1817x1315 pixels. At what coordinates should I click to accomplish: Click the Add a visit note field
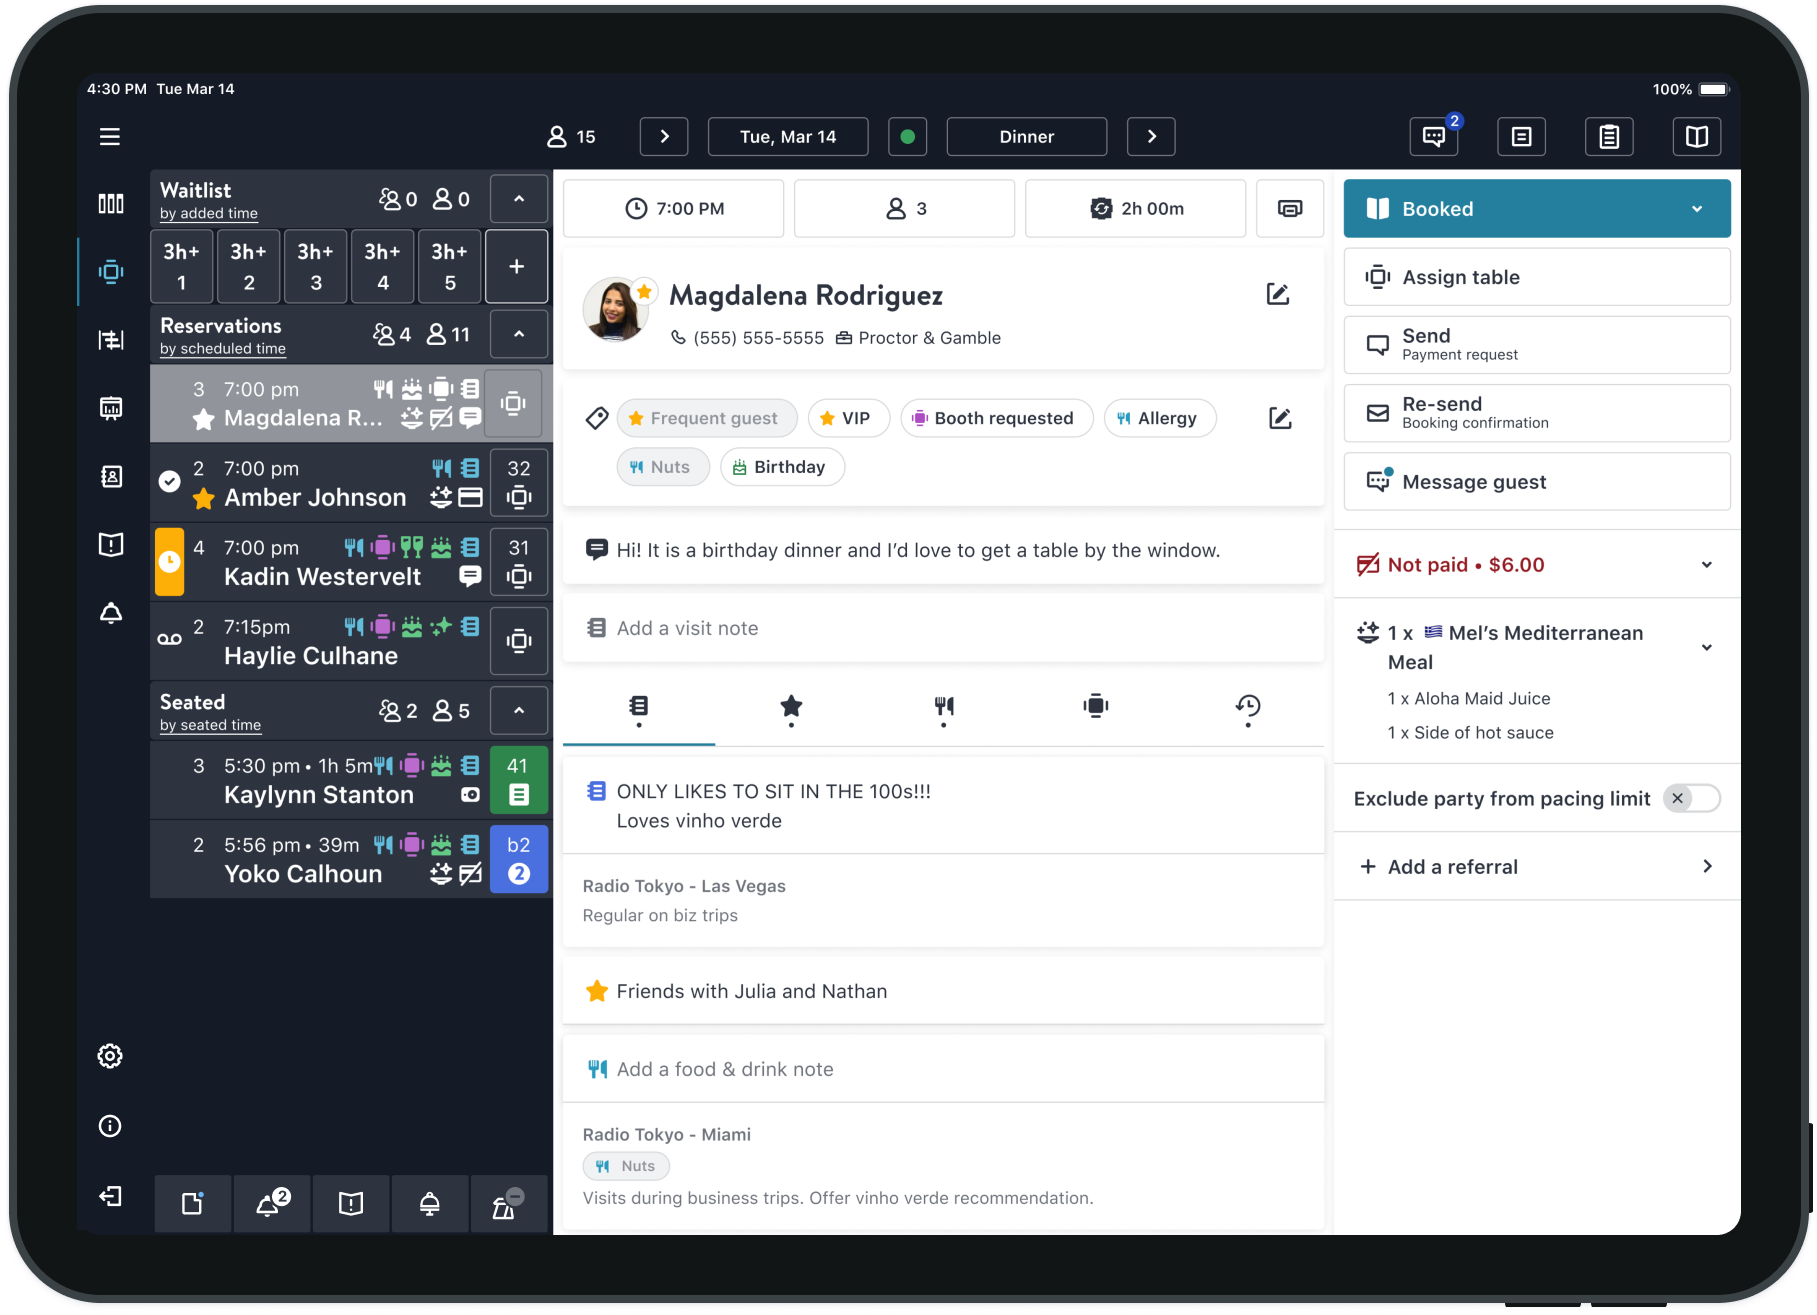coord(942,628)
